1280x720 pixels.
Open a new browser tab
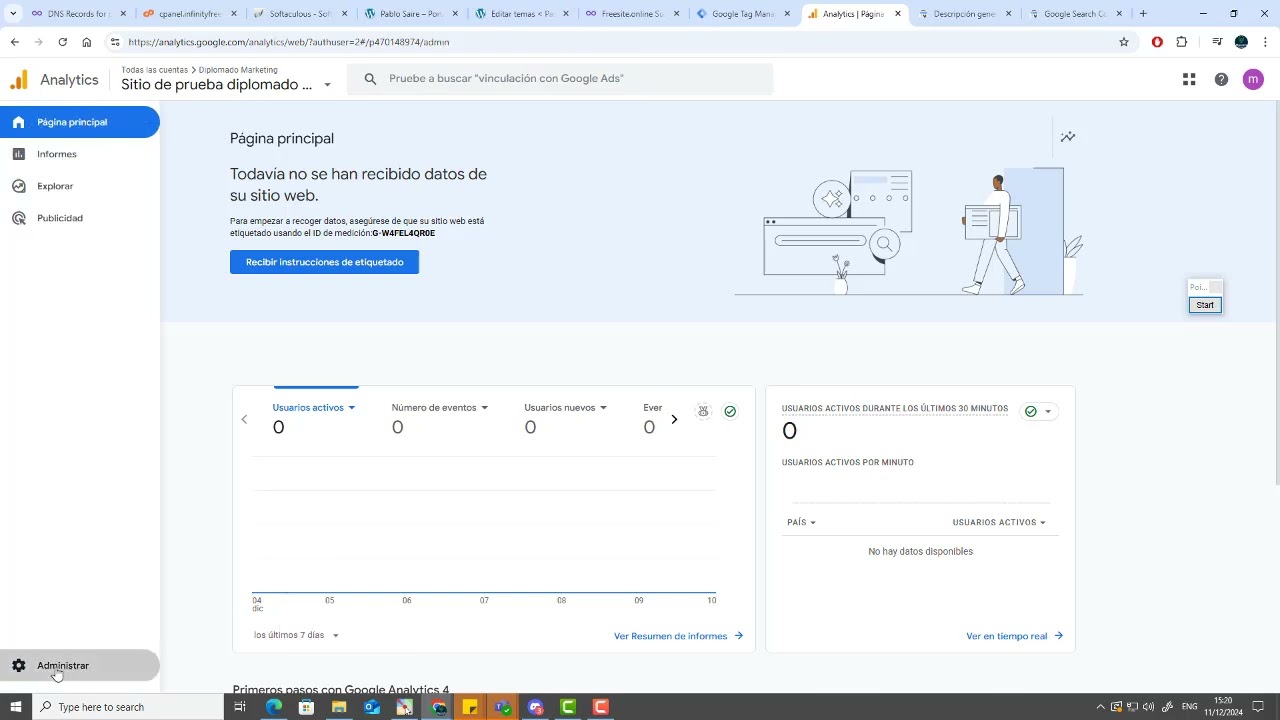[x=1143, y=14]
